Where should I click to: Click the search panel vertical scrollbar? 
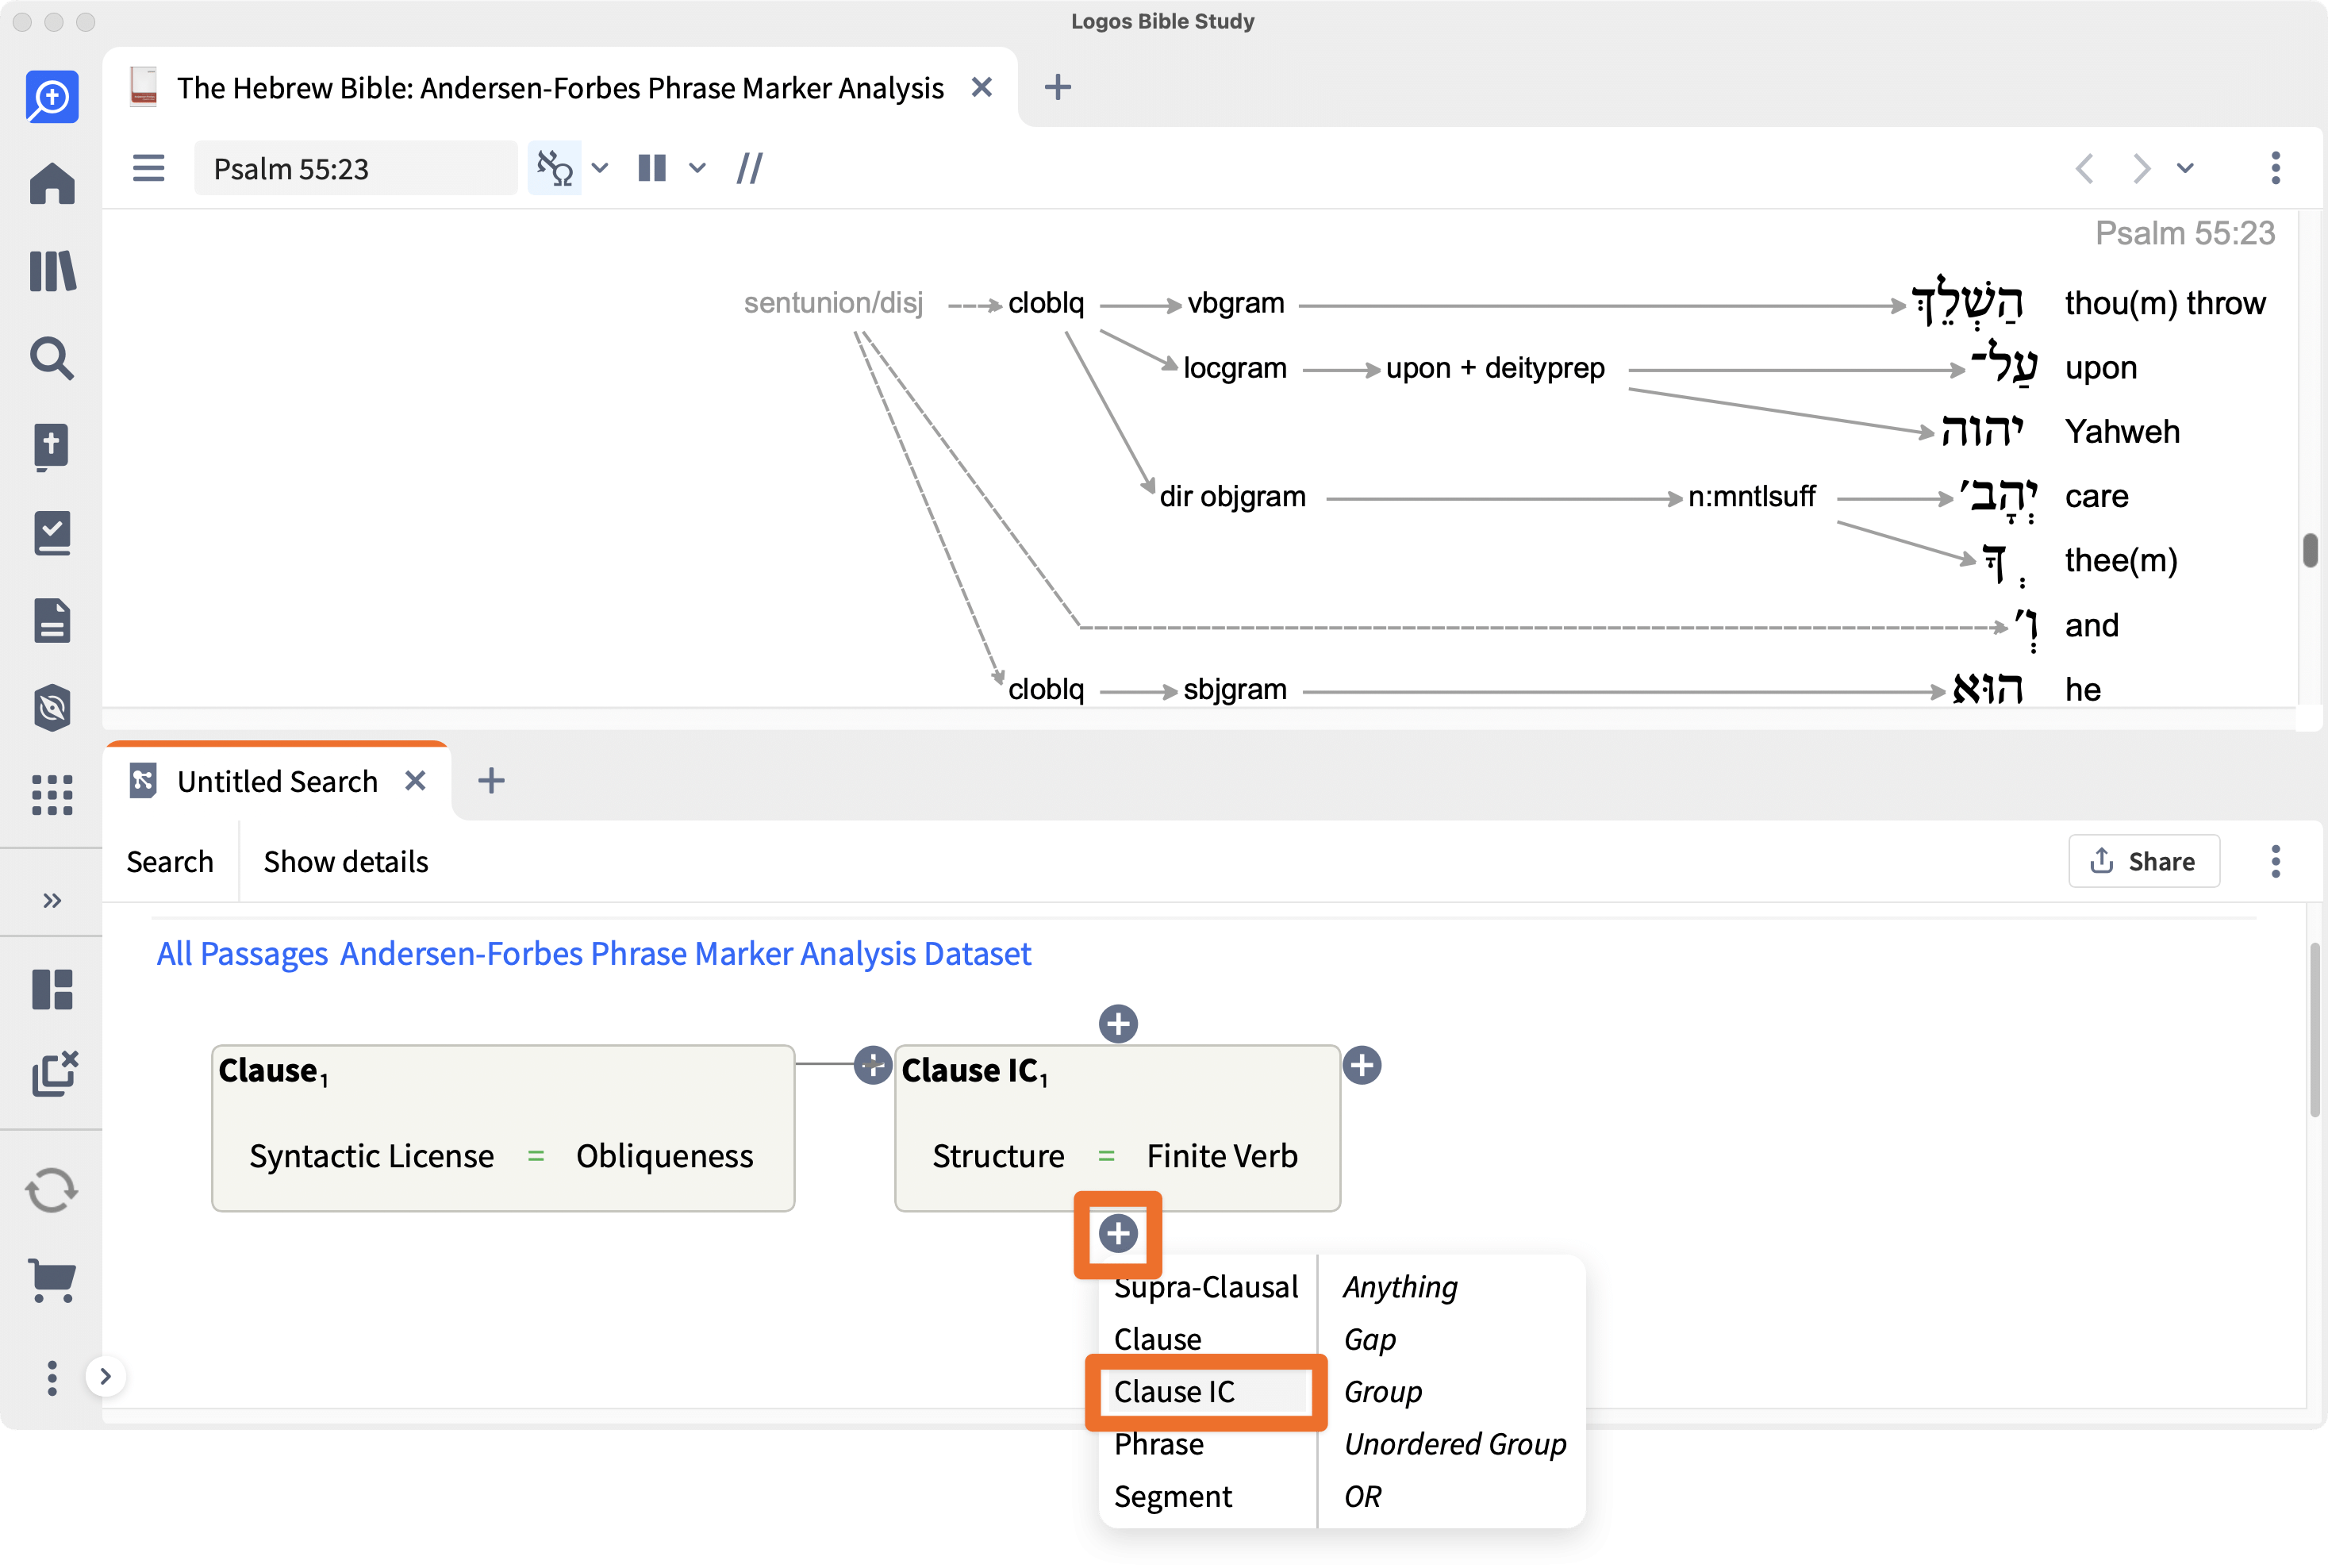[2316, 1030]
